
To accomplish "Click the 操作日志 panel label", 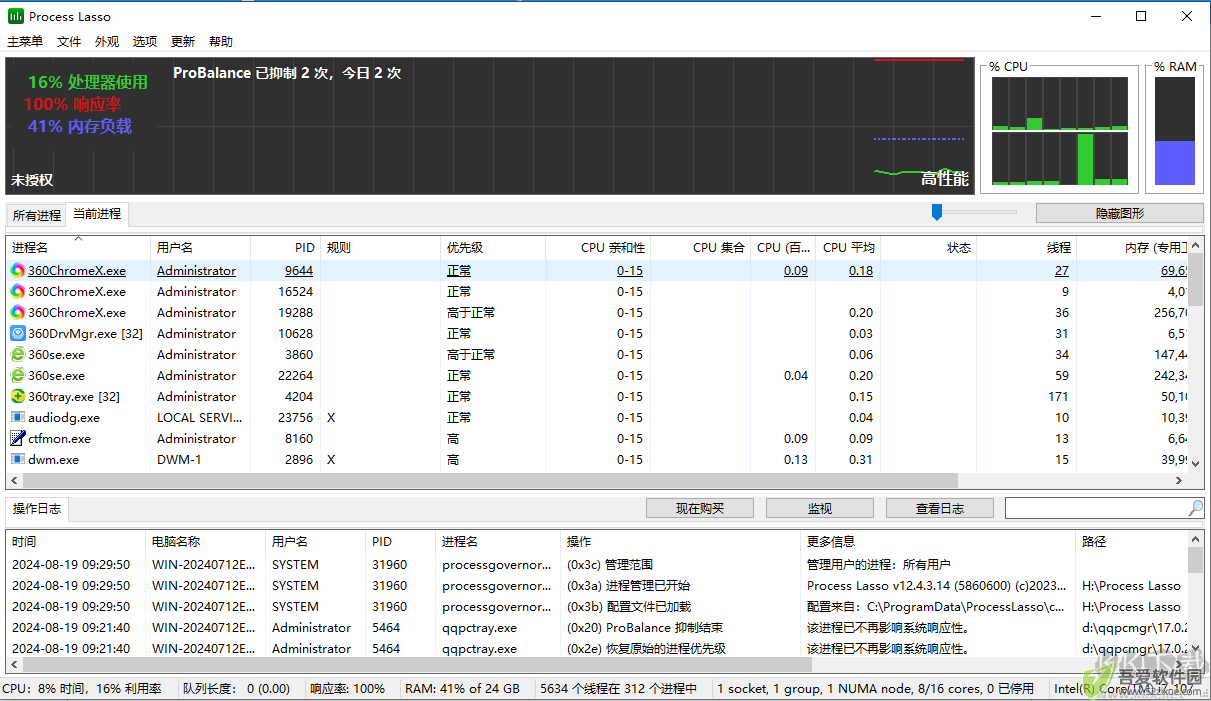I will [37, 508].
